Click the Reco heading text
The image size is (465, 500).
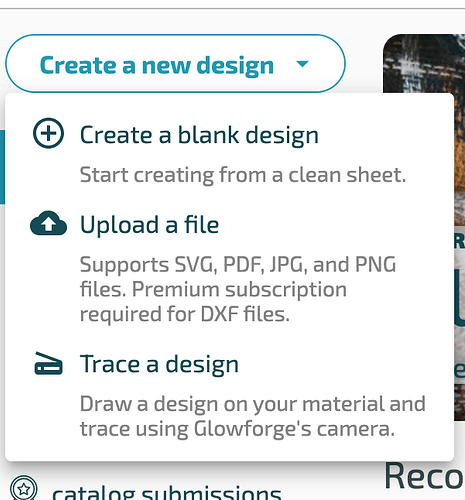424,477
